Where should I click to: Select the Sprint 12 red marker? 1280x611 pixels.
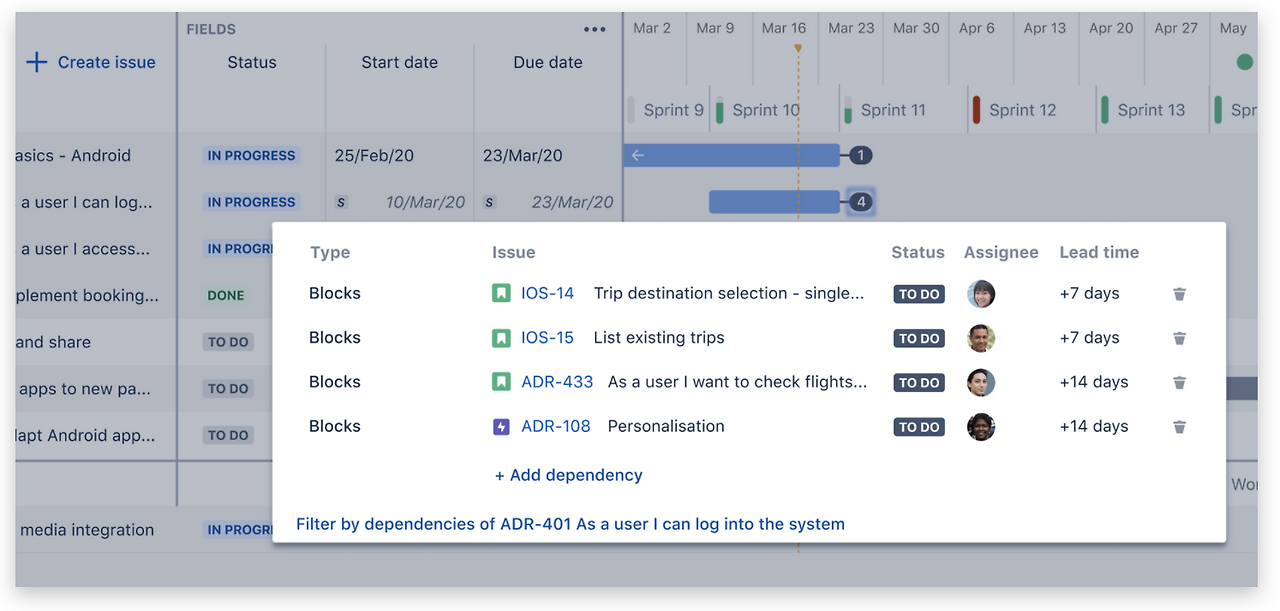tap(976, 110)
